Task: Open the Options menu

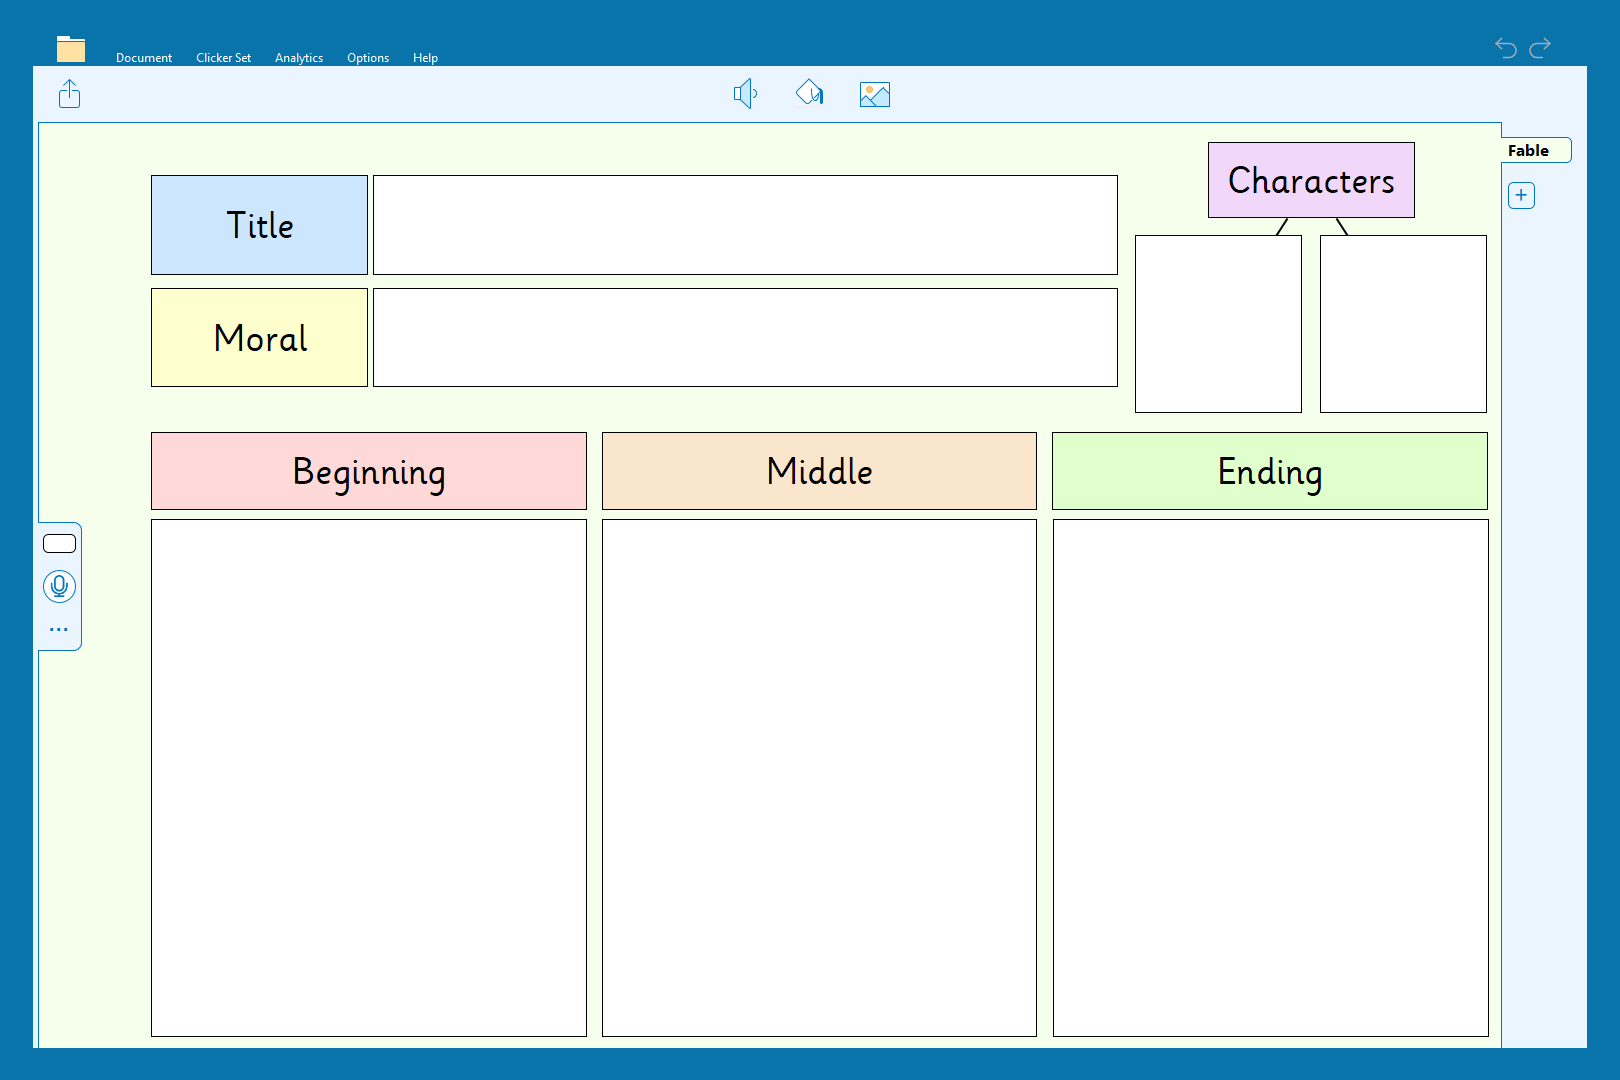Action: [x=368, y=58]
